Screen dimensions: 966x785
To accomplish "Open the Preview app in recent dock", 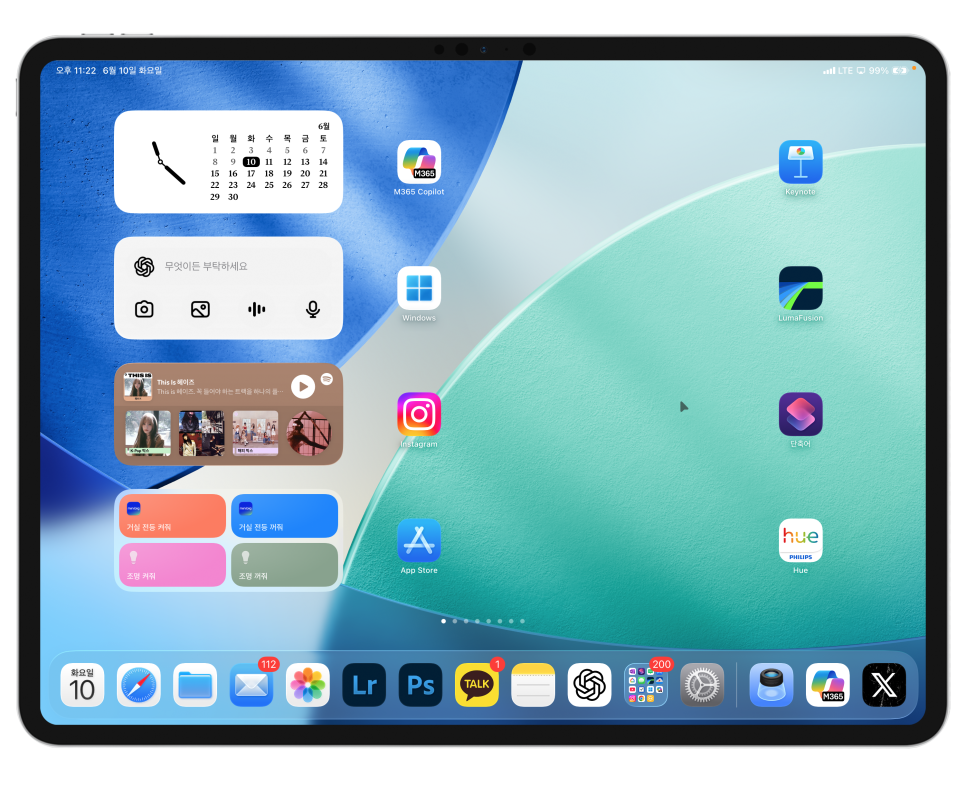I will (771, 685).
